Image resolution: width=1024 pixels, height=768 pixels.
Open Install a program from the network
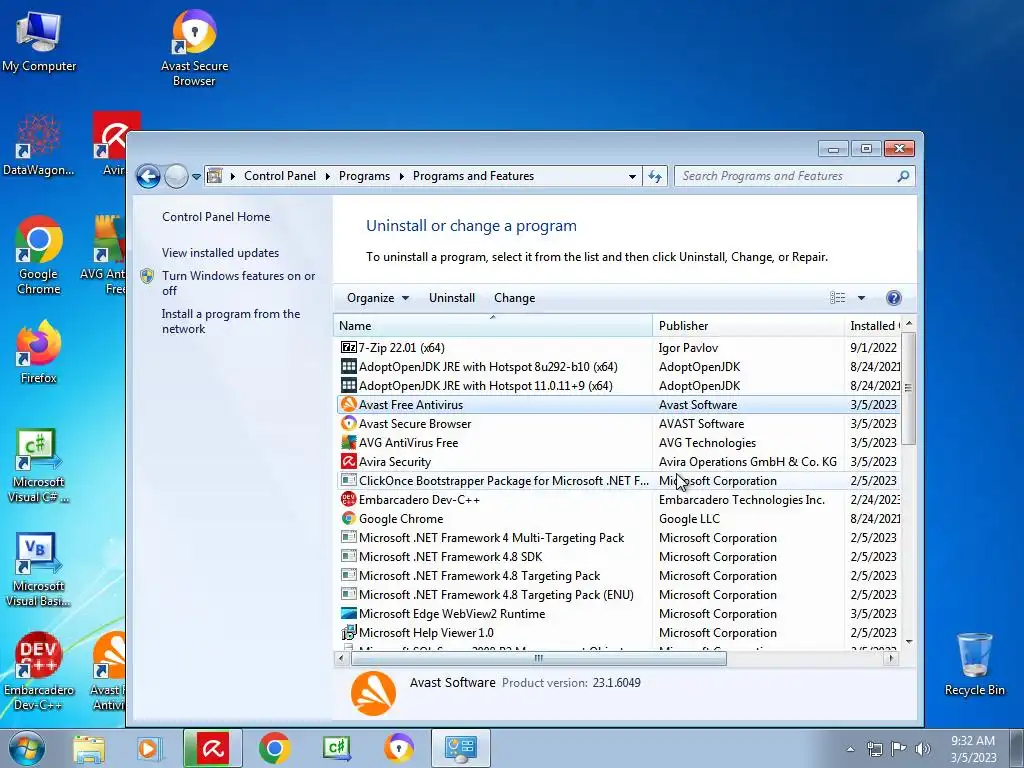tap(231, 321)
